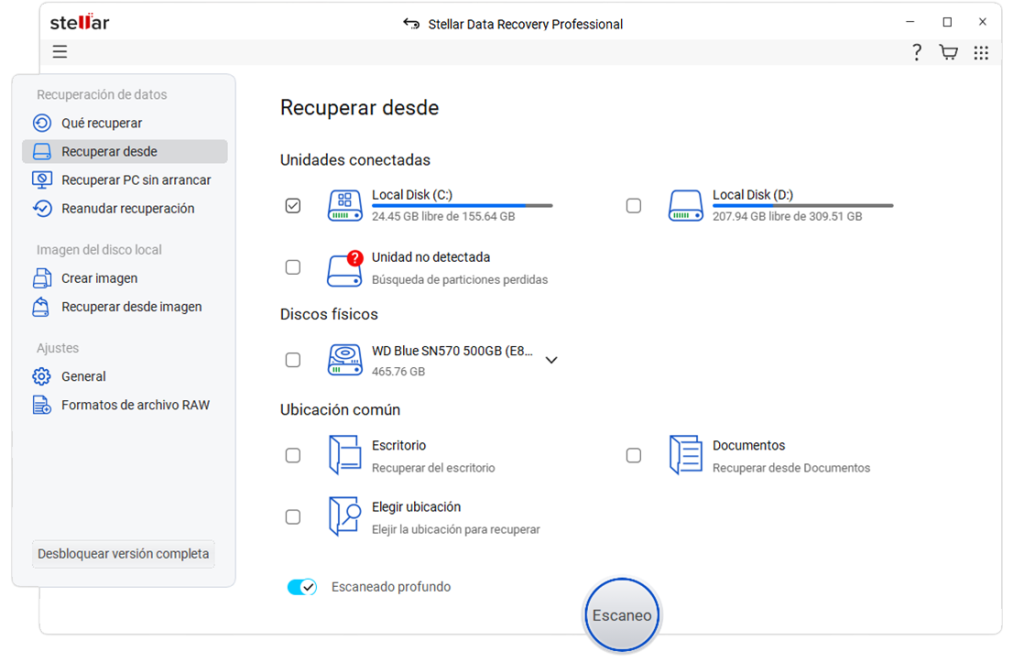Viewport: 1024px width, 662px height.
Task: Open Recuperar PC sin arrancar
Action: (125, 180)
